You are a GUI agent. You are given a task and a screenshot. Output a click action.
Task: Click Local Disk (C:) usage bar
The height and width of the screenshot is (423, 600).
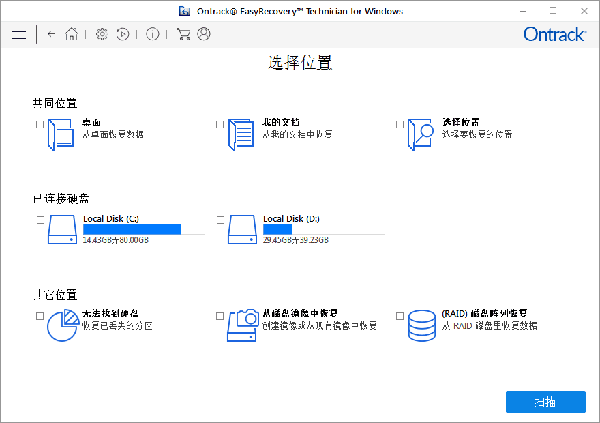pyautogui.click(x=132, y=229)
